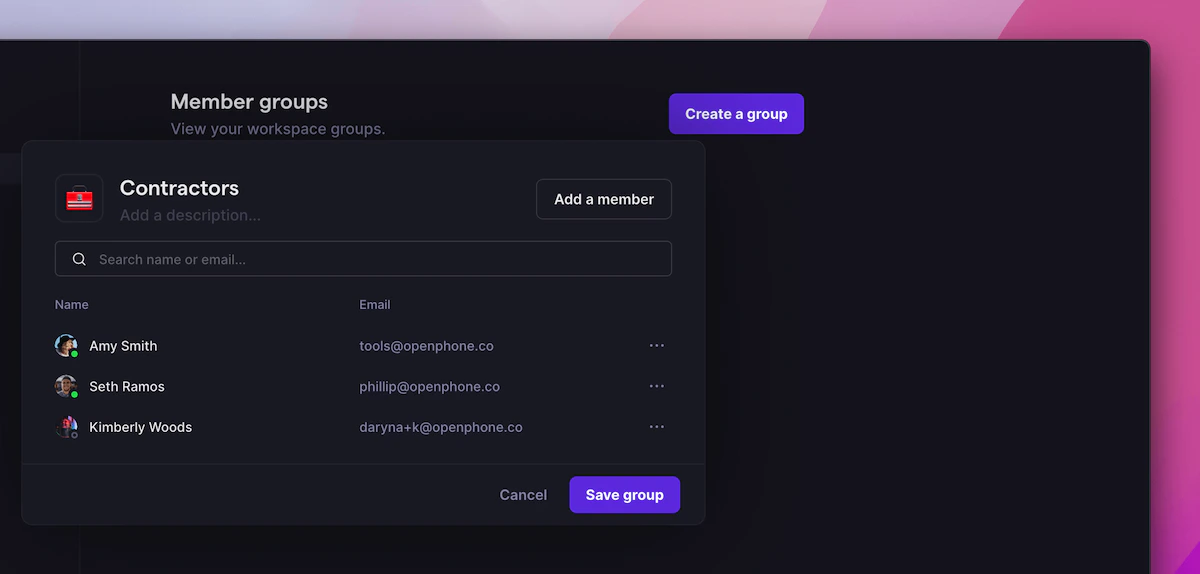The image size is (1200, 574).
Task: Click the red toolbox group icon
Action: 79,198
